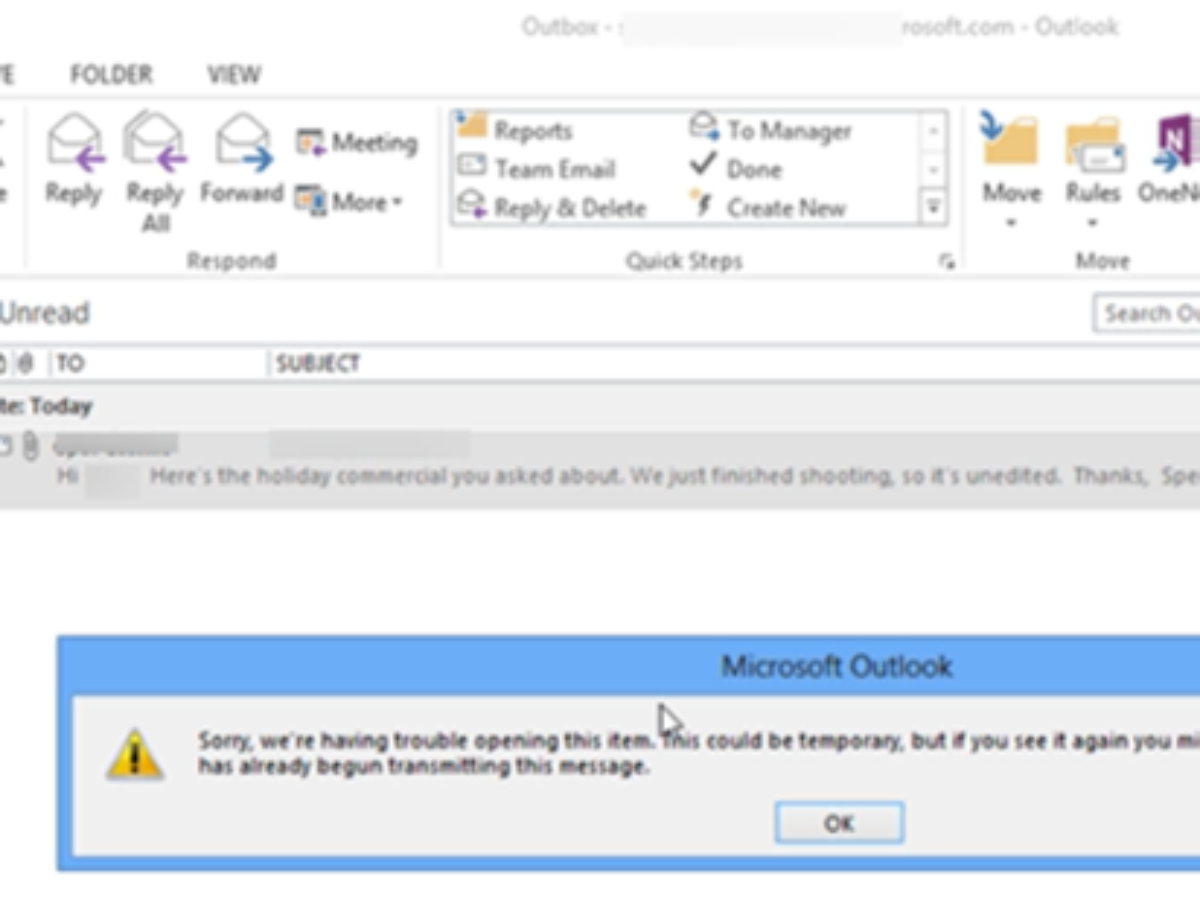Select the Team Email quick step
Image resolution: width=1200 pixels, height=900 pixels.
[x=536, y=169]
